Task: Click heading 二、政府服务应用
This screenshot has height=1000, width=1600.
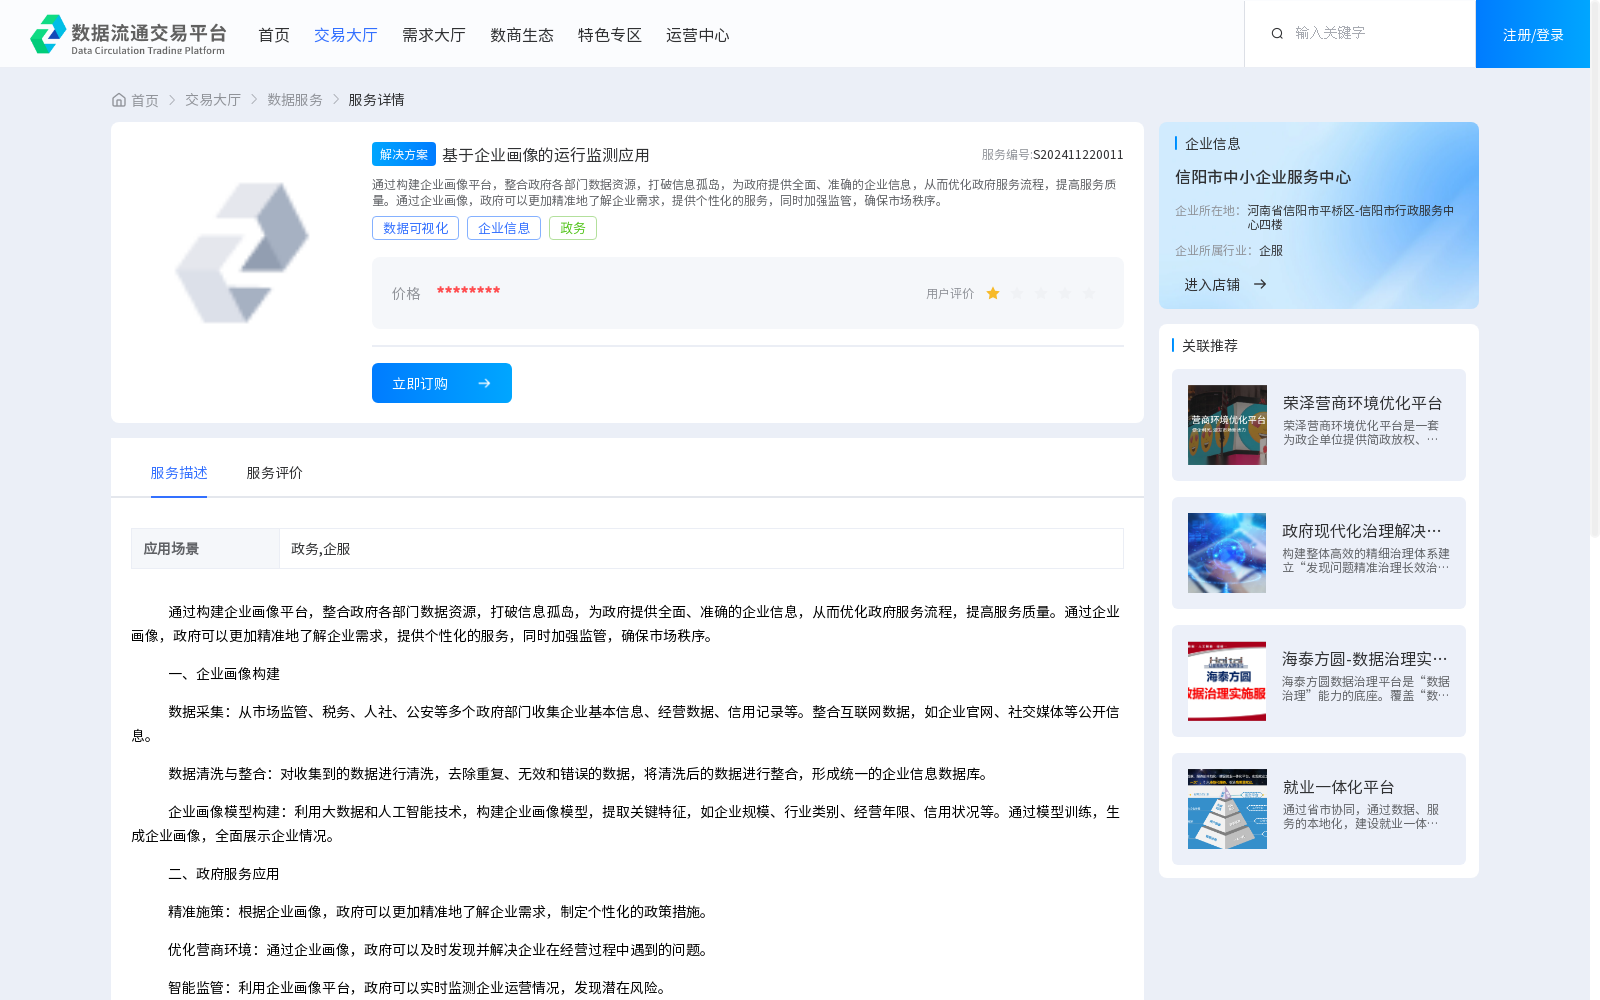Action: click(x=224, y=874)
